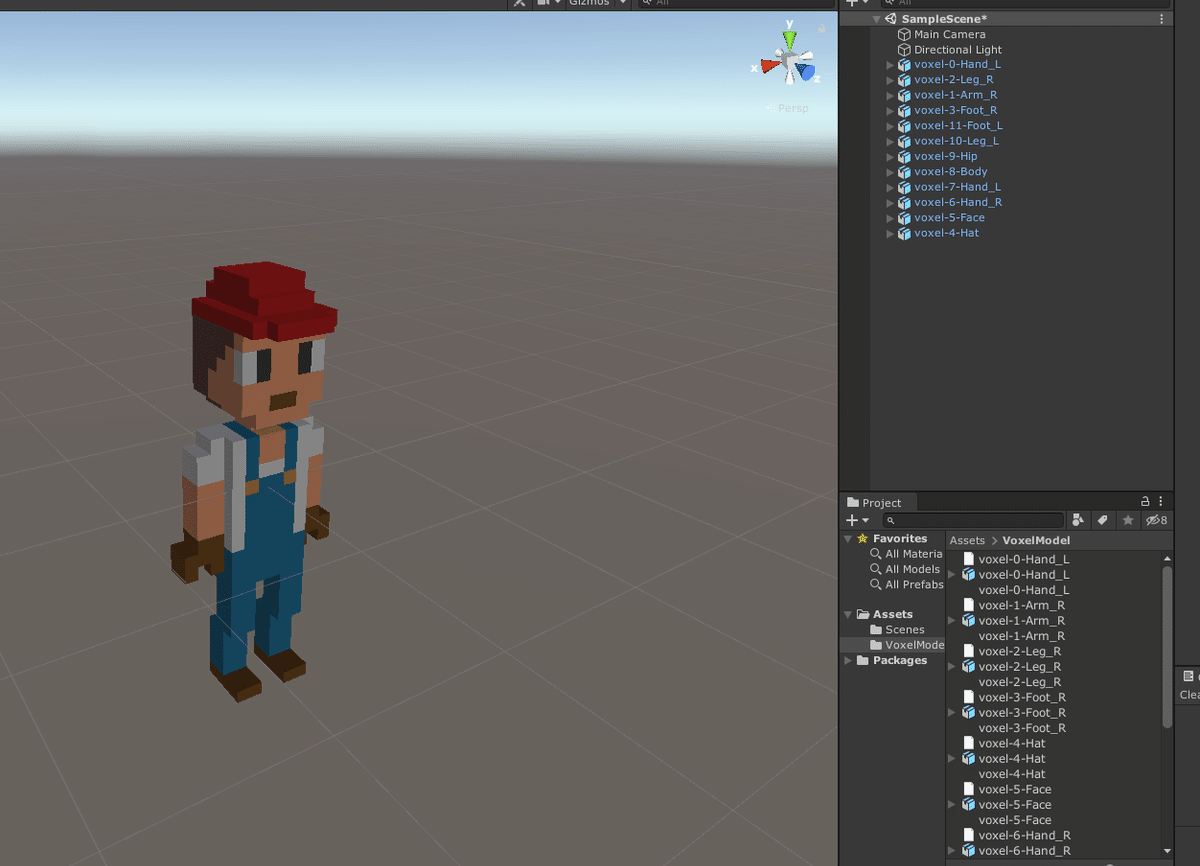This screenshot has height=866, width=1200.
Task: Expand voxel-9-Hip in the Hierarchy
Action: [x=890, y=157]
